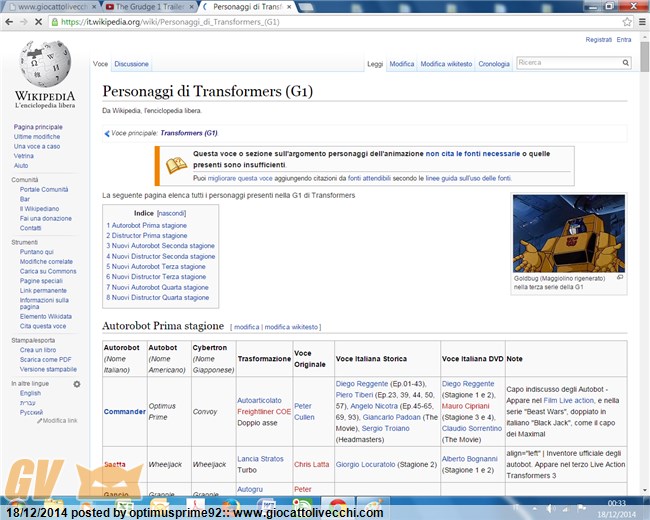Click the browser forward arrow

tap(24, 22)
